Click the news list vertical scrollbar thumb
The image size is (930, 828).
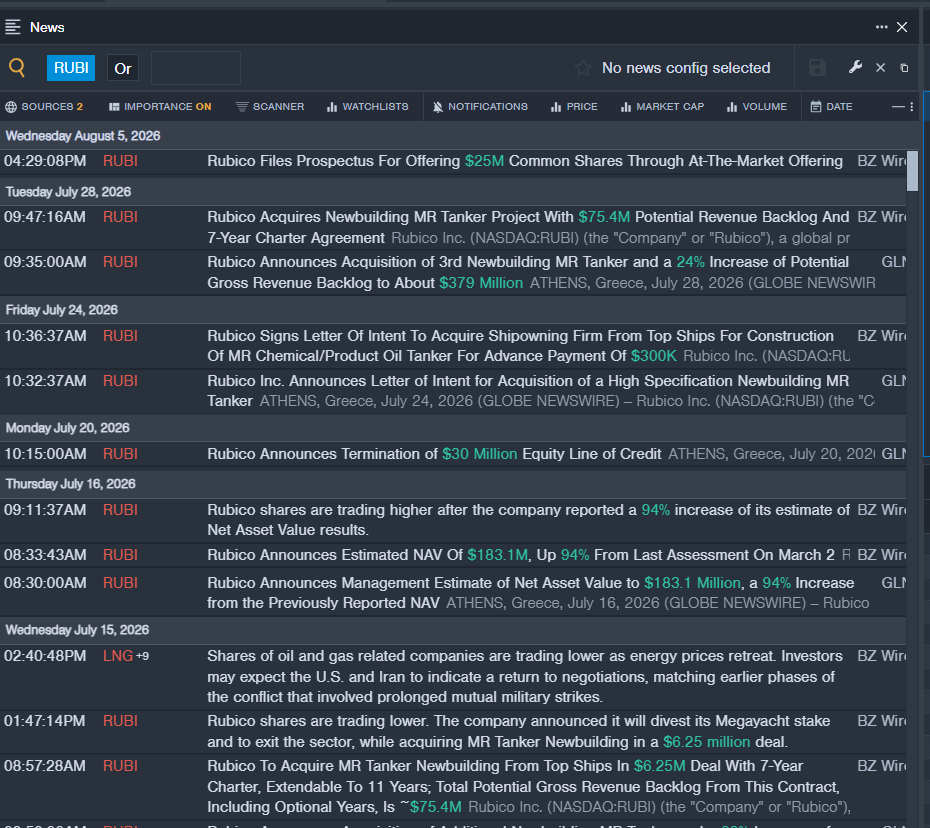pyautogui.click(x=912, y=171)
